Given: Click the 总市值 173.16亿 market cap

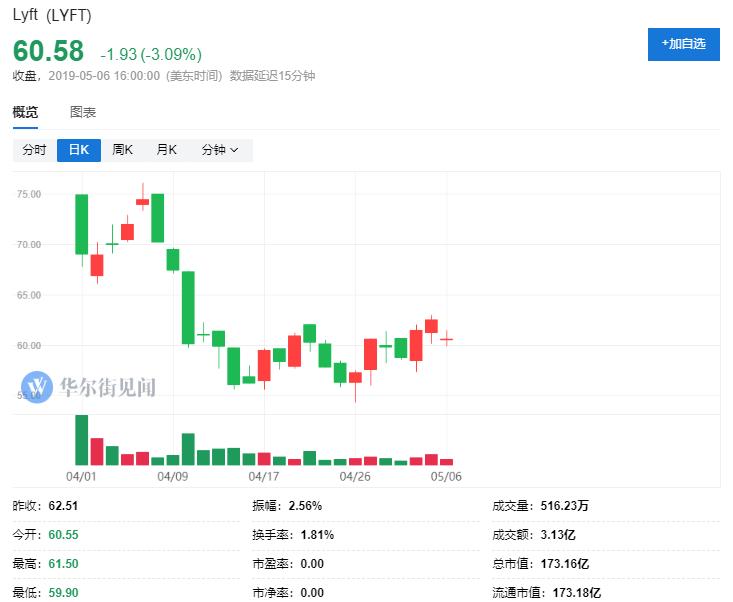Looking at the screenshot, I should pyautogui.click(x=565, y=564).
